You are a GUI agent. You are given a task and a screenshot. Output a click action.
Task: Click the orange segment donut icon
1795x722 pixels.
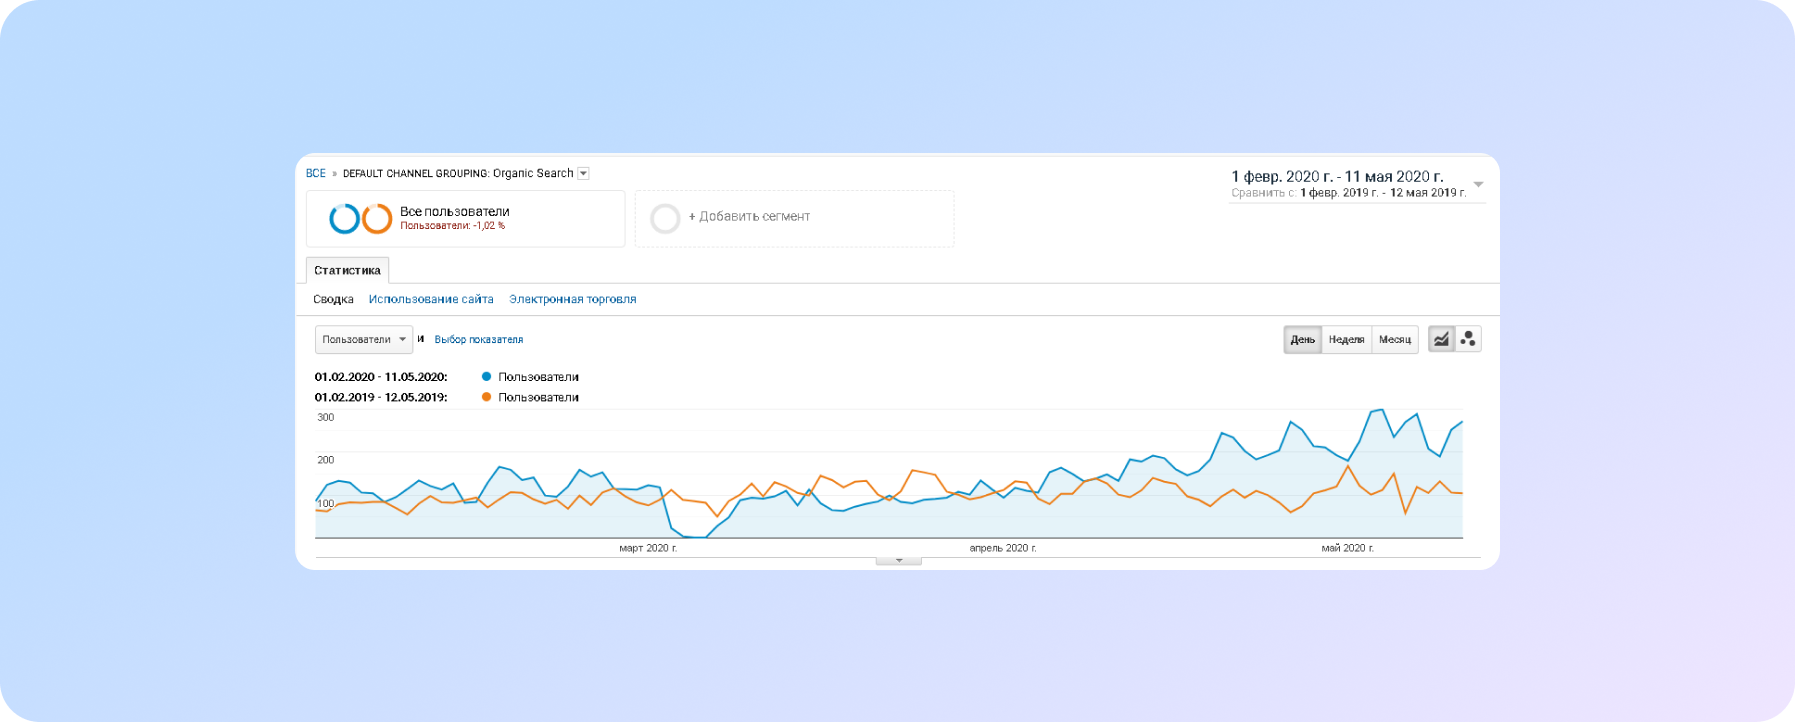pyautogui.click(x=377, y=218)
